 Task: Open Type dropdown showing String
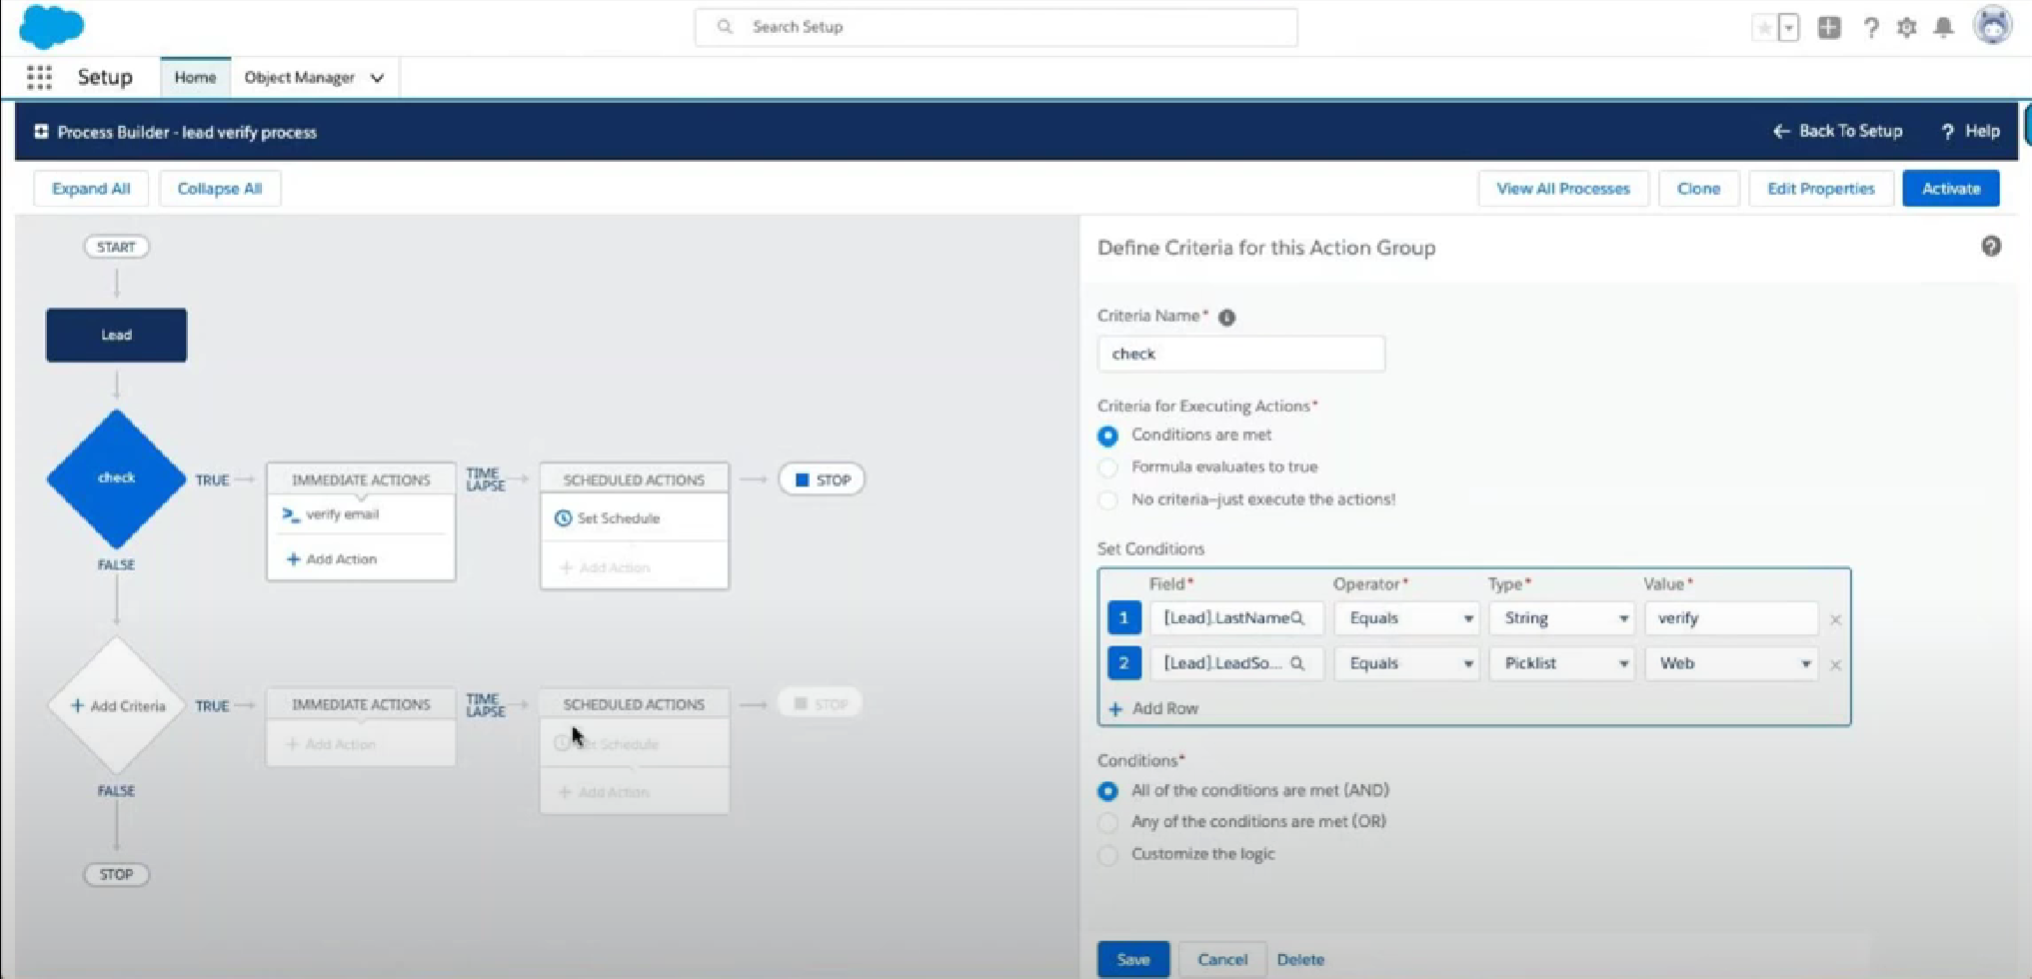coord(1562,618)
